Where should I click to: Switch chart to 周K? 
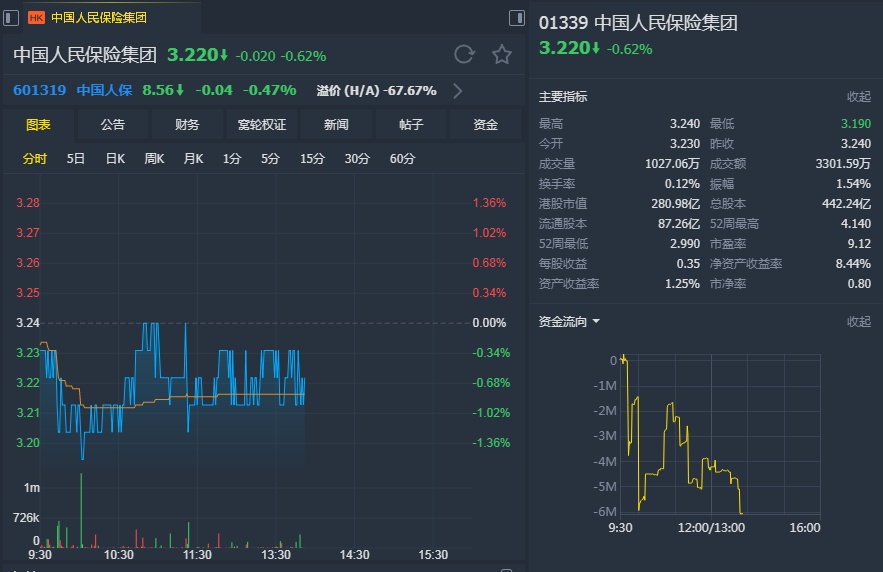(154, 159)
